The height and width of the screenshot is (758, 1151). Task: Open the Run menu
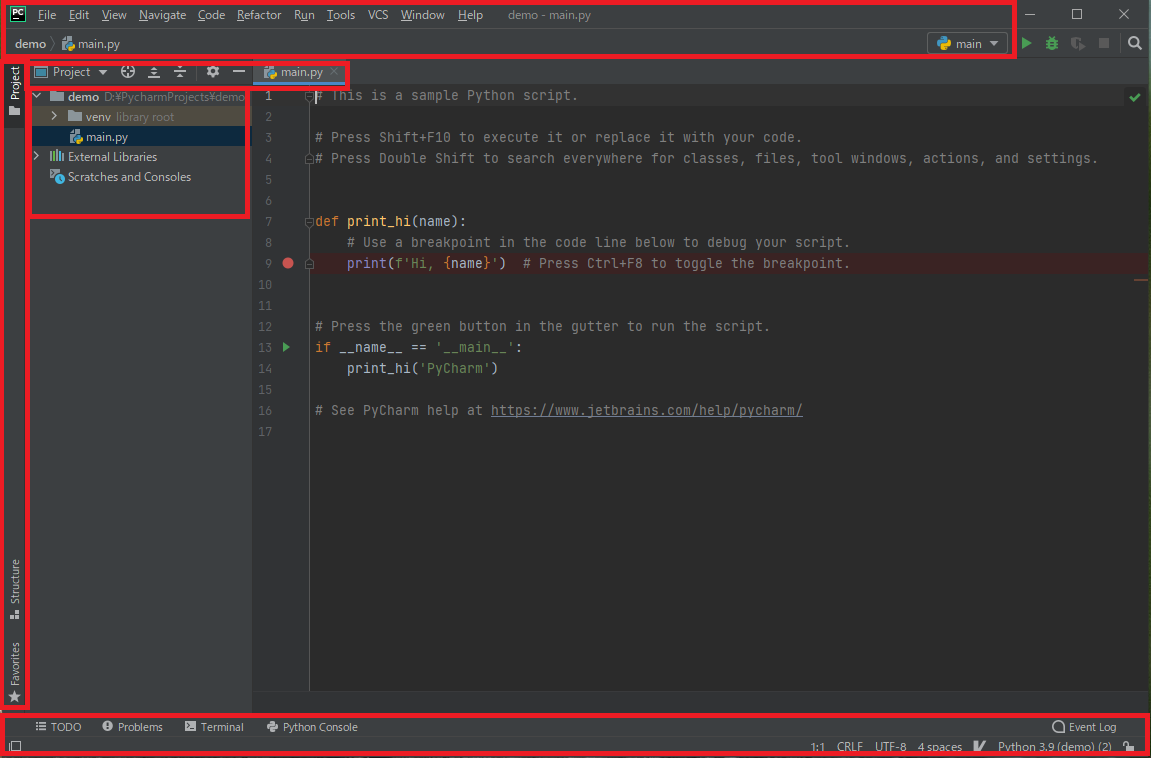[304, 15]
